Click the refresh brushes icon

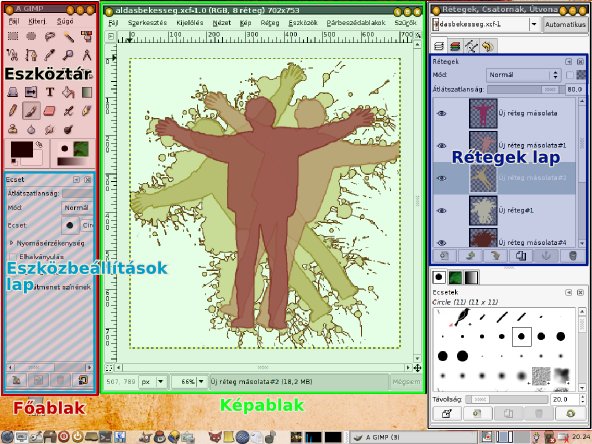[x=570, y=413]
